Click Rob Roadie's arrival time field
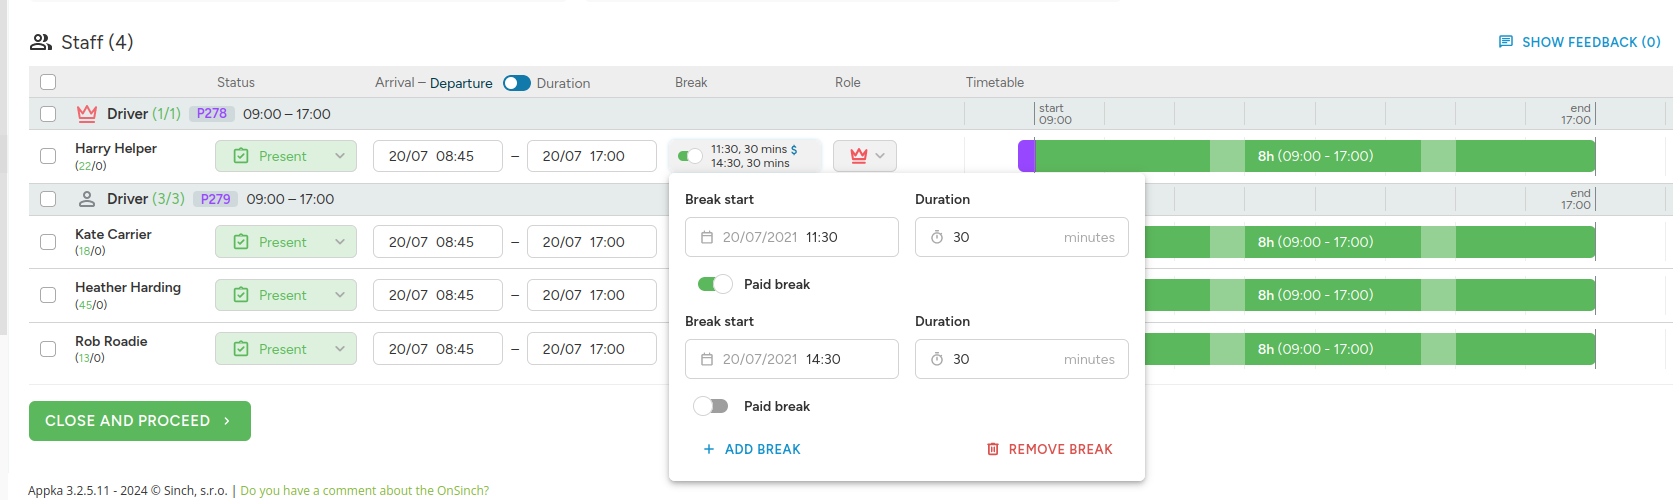Screen dimensions: 1673x500 point(438,349)
